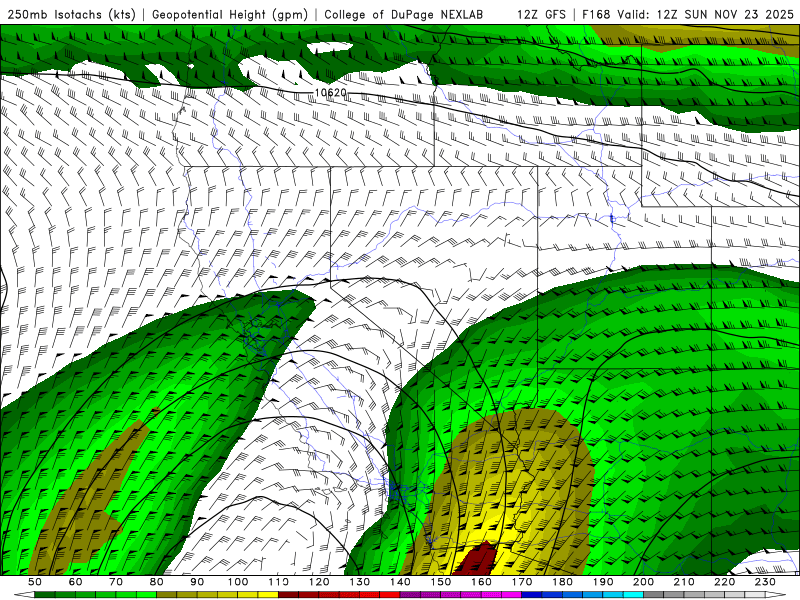Image resolution: width=800 pixels, height=600 pixels.
Task: Select the 220 value on the color scale
Action: tap(724, 582)
